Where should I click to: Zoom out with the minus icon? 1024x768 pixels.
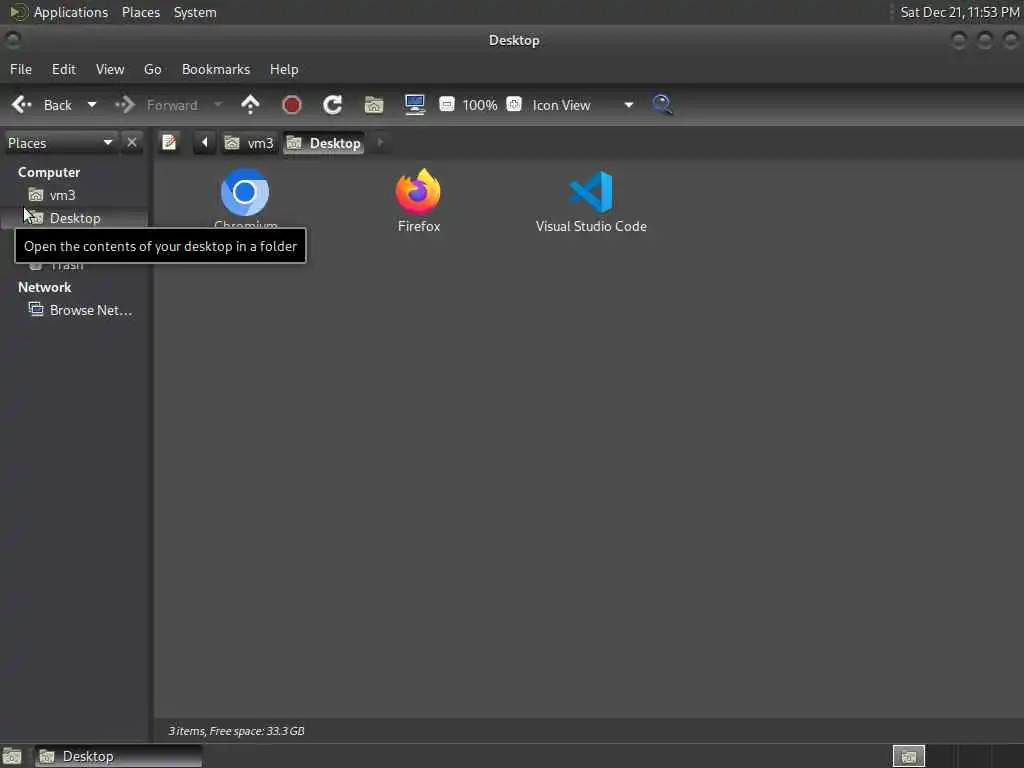tap(447, 104)
